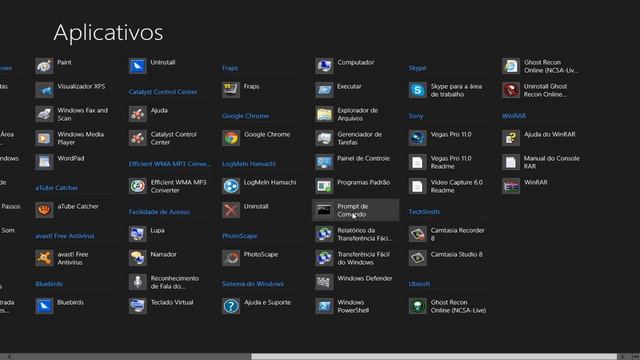The width and height of the screenshot is (640, 360).
Task: Launch the Executar run icon
Action: (x=324, y=90)
